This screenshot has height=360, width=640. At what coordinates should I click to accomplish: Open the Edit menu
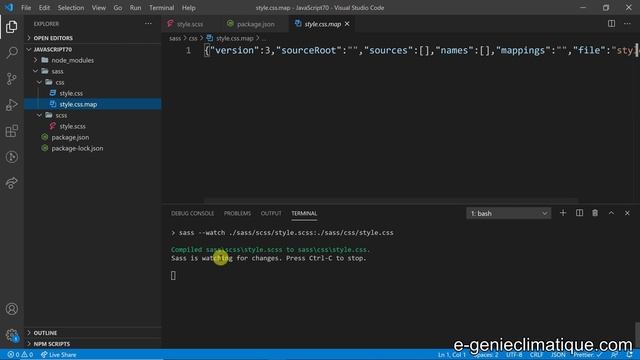click(44, 8)
